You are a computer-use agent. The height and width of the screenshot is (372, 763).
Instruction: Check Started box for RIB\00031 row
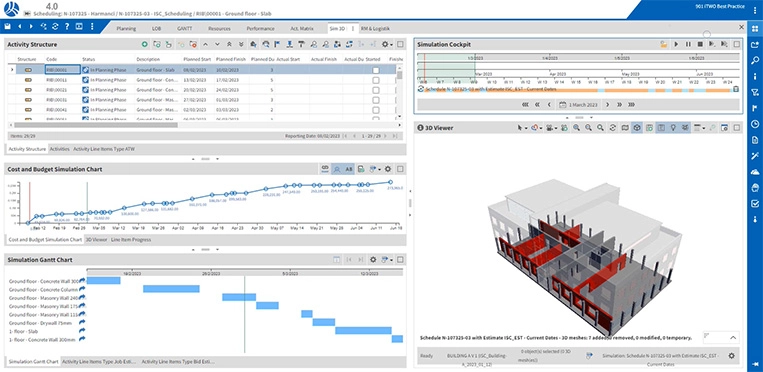pos(376,100)
